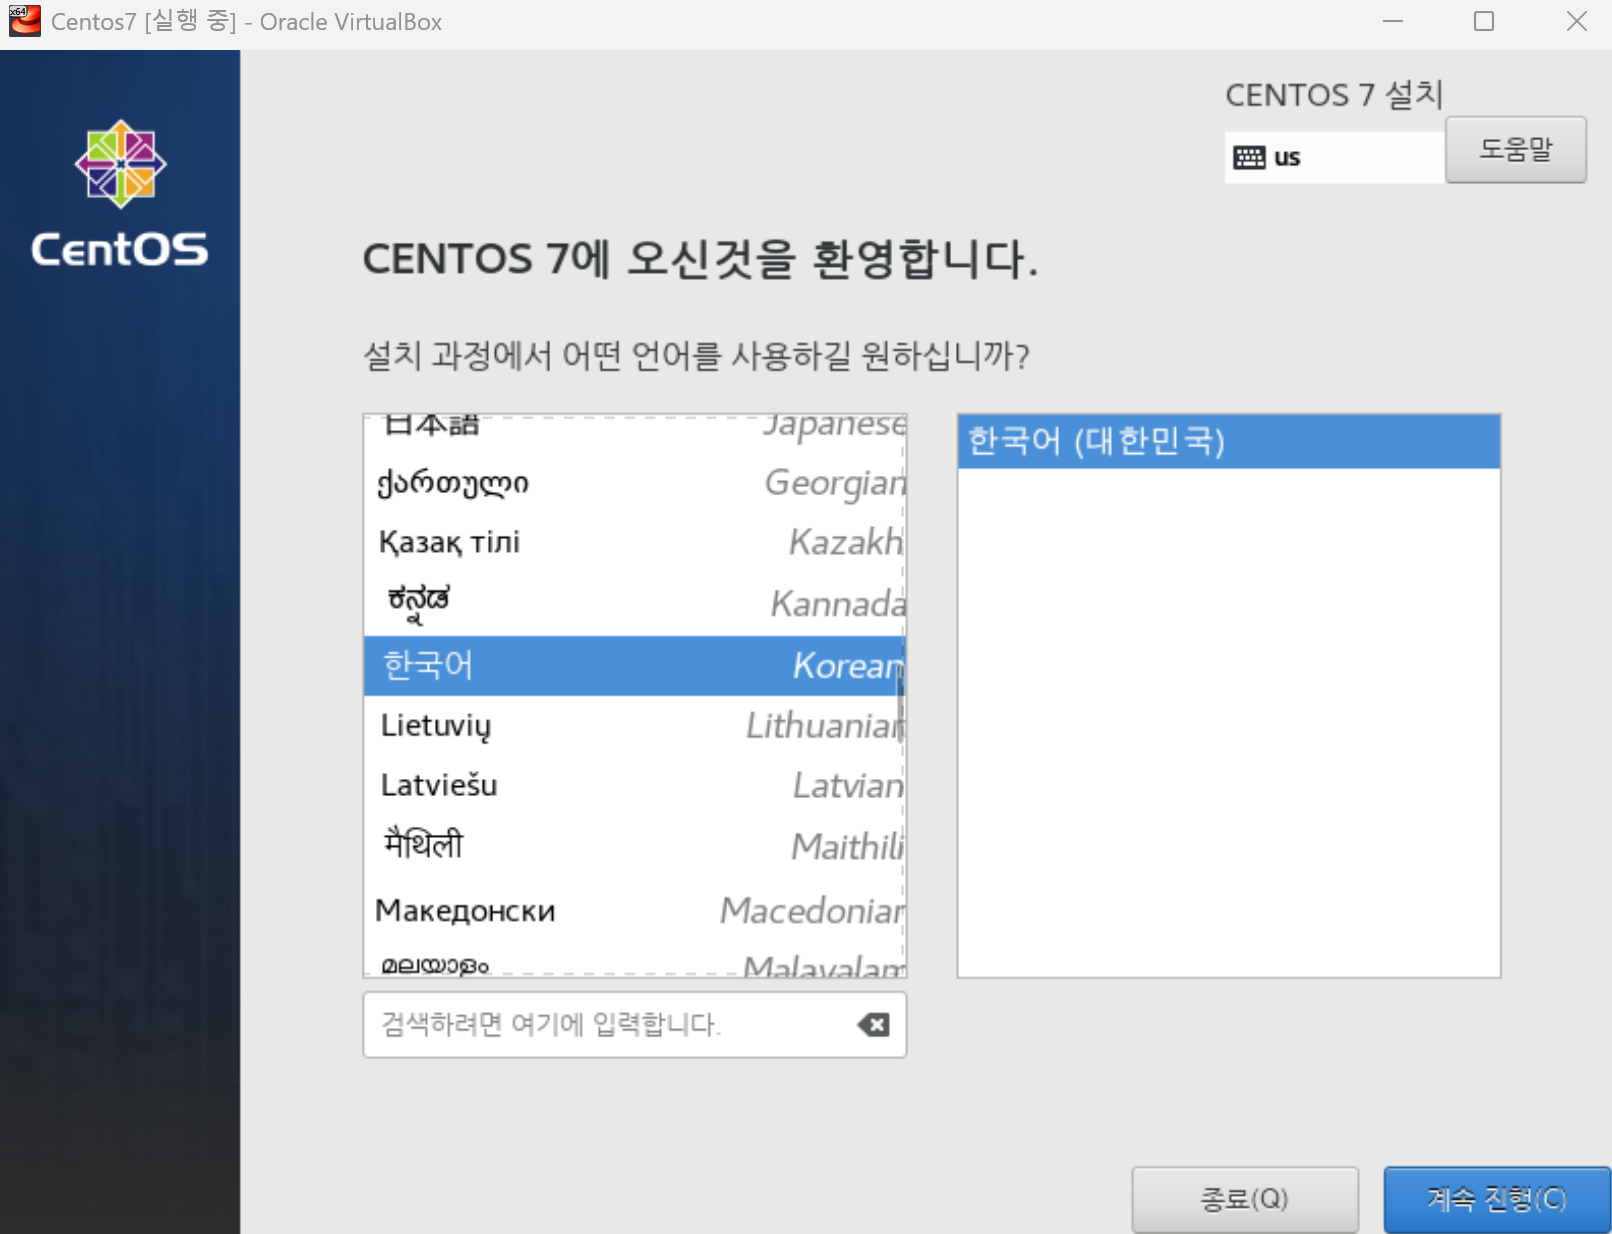Minimize the VirtualBox window
This screenshot has height=1234, width=1612.
click(1392, 21)
